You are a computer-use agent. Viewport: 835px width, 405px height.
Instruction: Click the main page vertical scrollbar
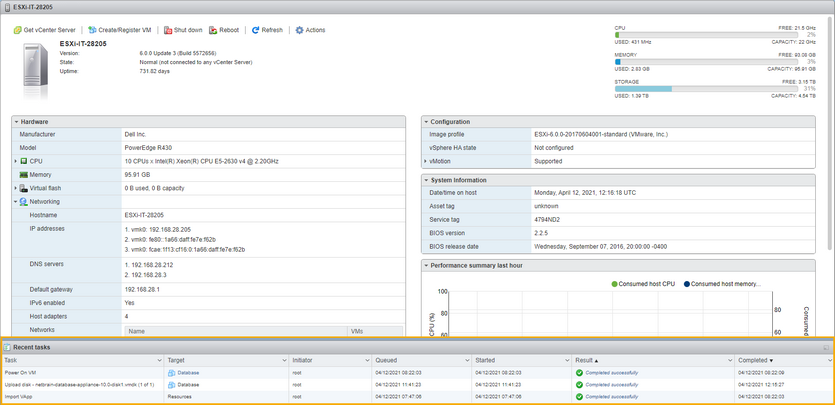point(831,133)
